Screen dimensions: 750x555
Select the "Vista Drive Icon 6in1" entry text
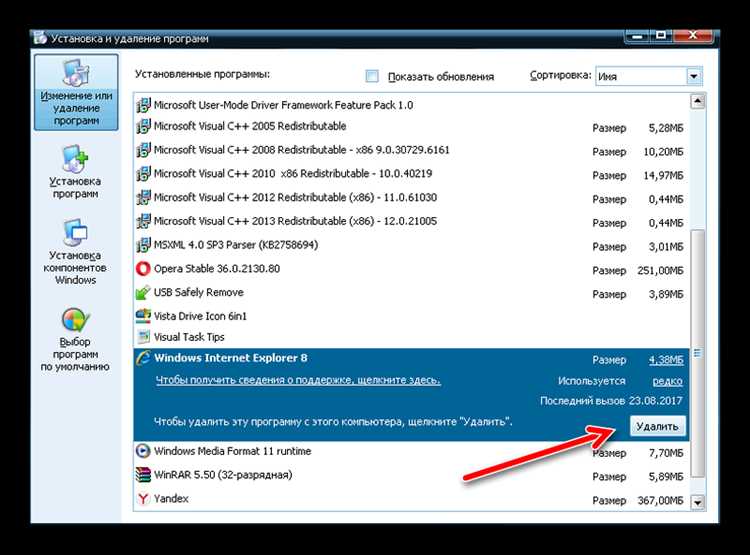pos(200,316)
